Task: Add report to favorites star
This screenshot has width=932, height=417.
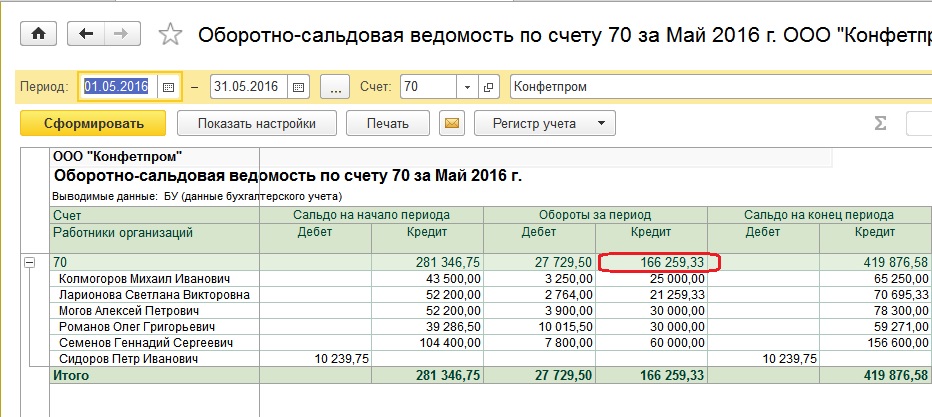Action: 170,34
